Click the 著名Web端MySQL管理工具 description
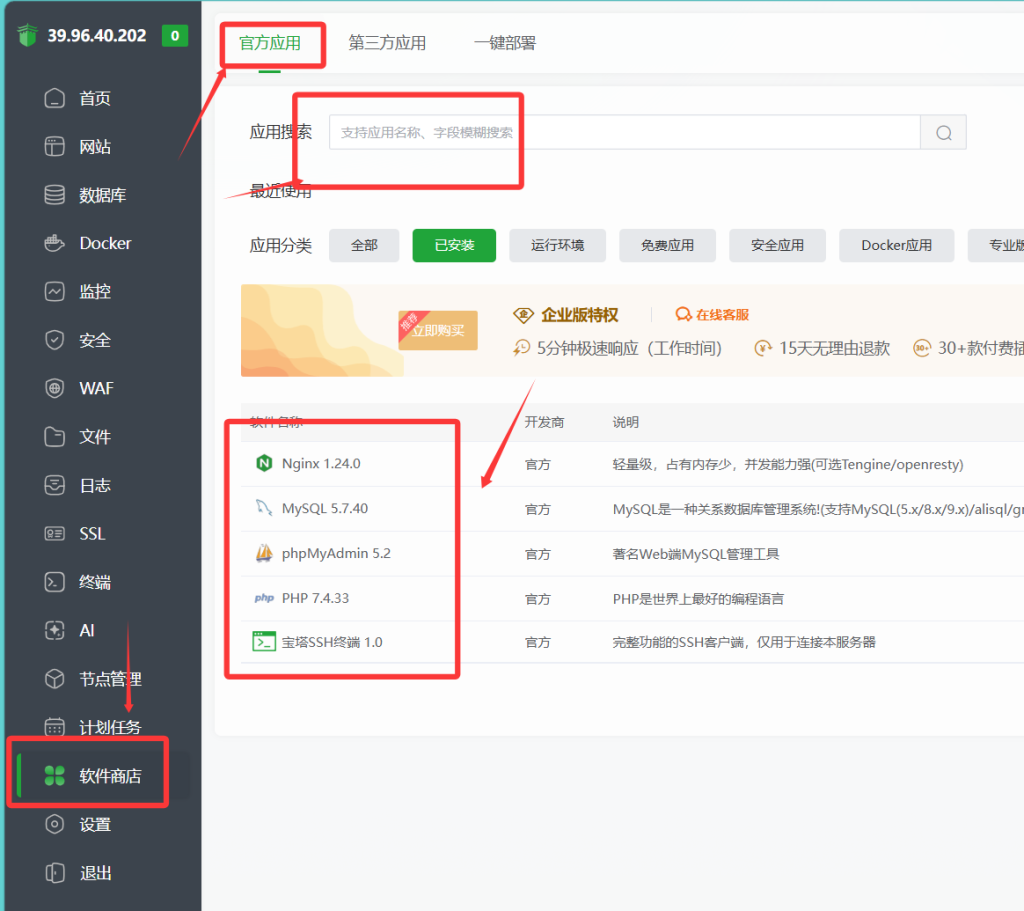This screenshot has height=911, width=1024. pos(696,554)
